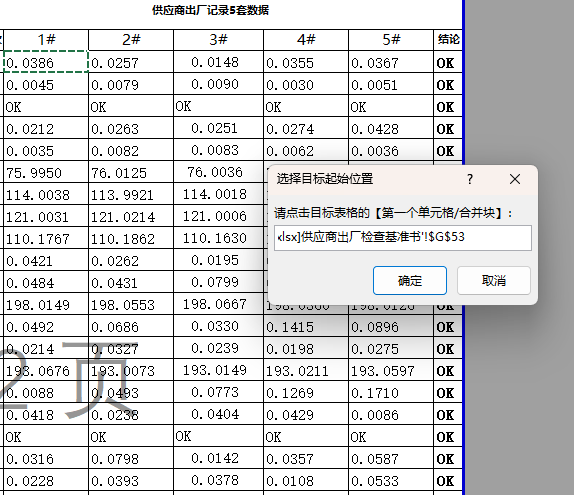Open the help question mark in dialog
574x495 pixels.
470,179
